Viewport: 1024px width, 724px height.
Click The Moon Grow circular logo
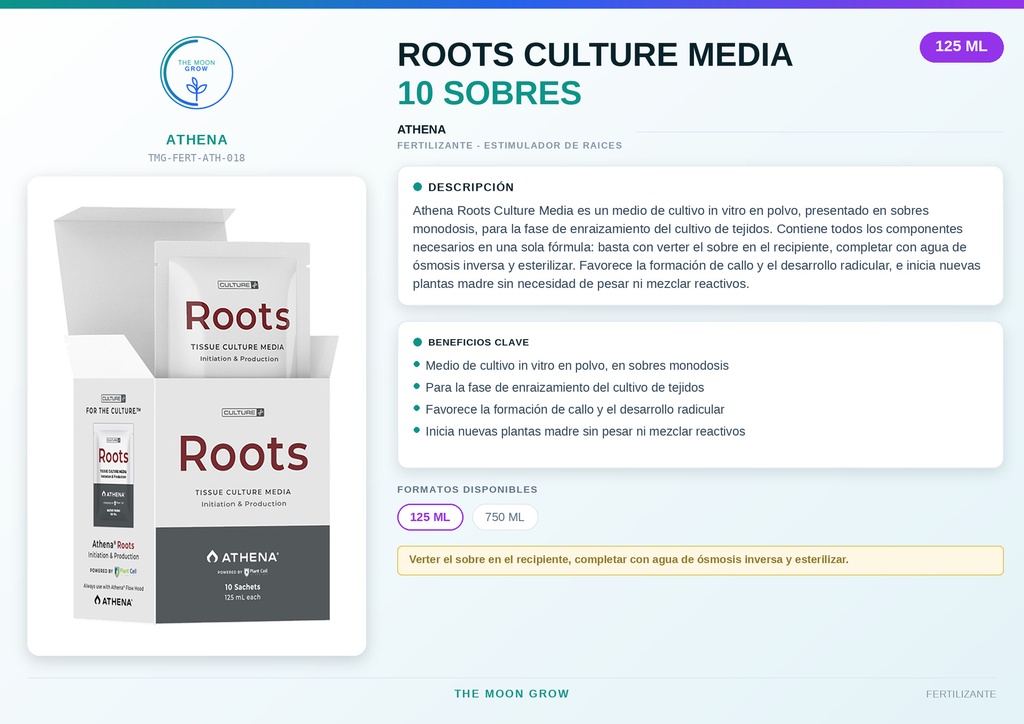197,72
